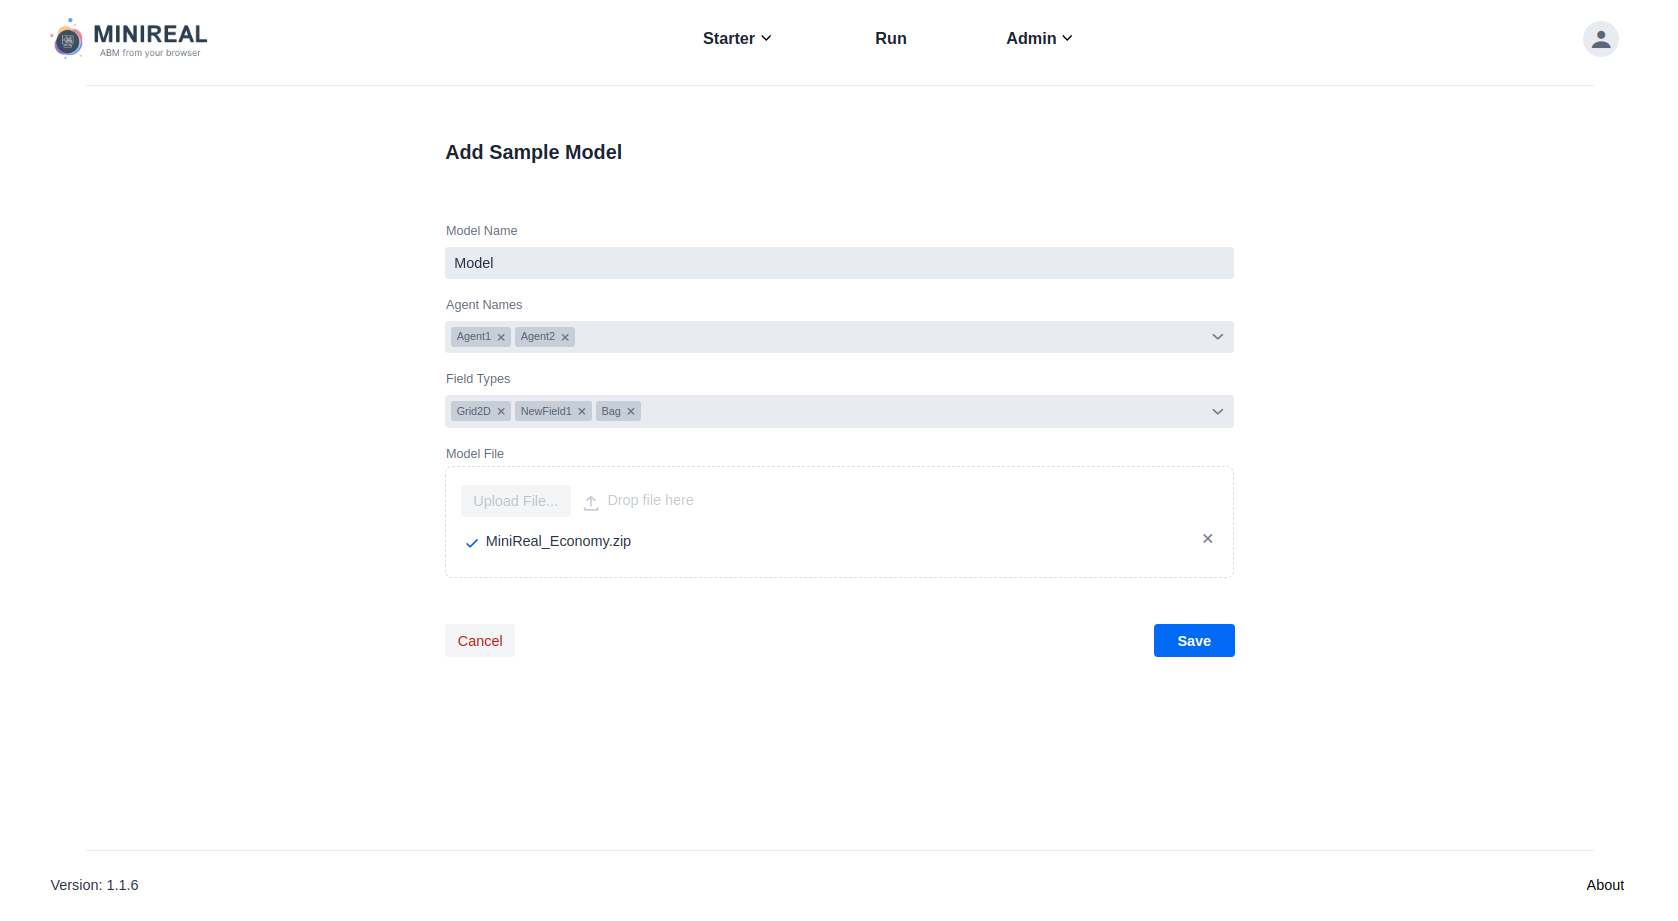This screenshot has height=921, width=1678.
Task: Remove the Agent2 tag
Action: (565, 337)
